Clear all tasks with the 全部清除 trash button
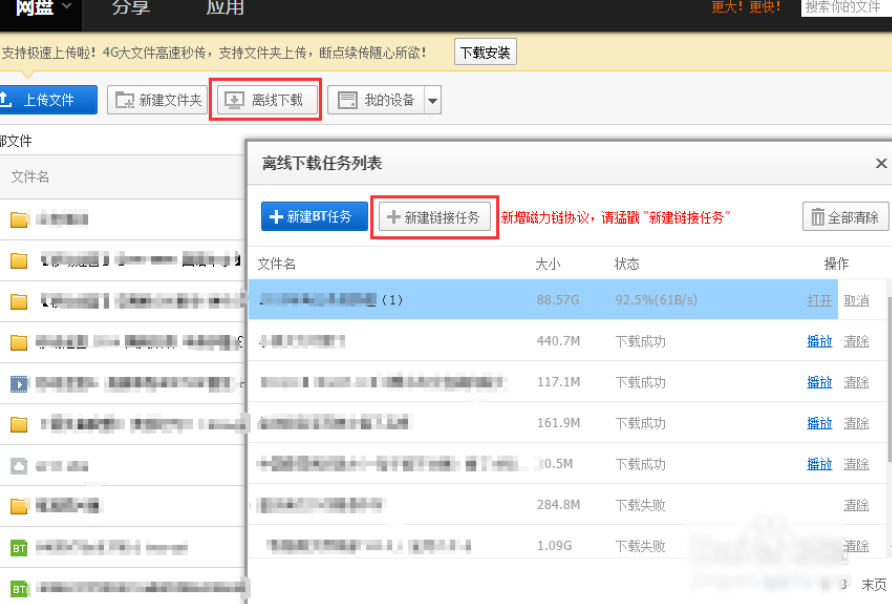The image size is (892, 604). (845, 217)
